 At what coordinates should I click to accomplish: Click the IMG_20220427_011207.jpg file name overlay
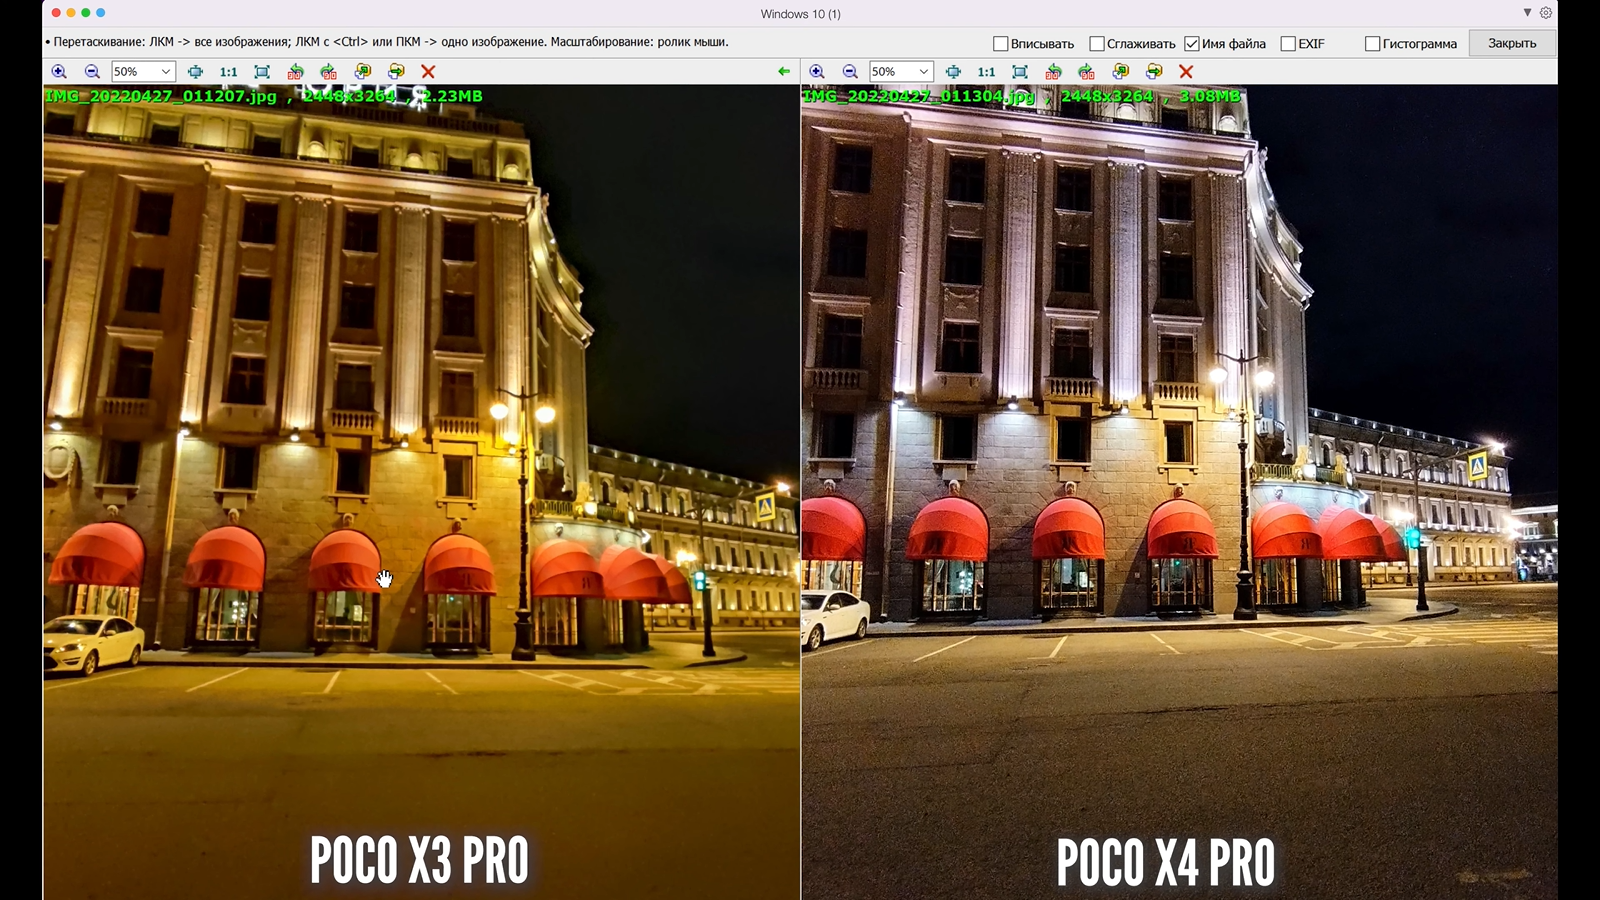[161, 96]
